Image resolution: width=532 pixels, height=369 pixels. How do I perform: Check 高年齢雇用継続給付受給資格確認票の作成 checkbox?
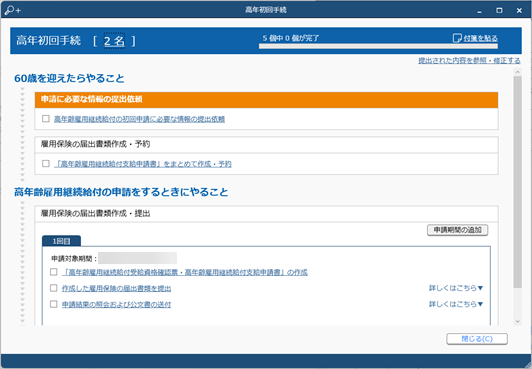point(54,272)
